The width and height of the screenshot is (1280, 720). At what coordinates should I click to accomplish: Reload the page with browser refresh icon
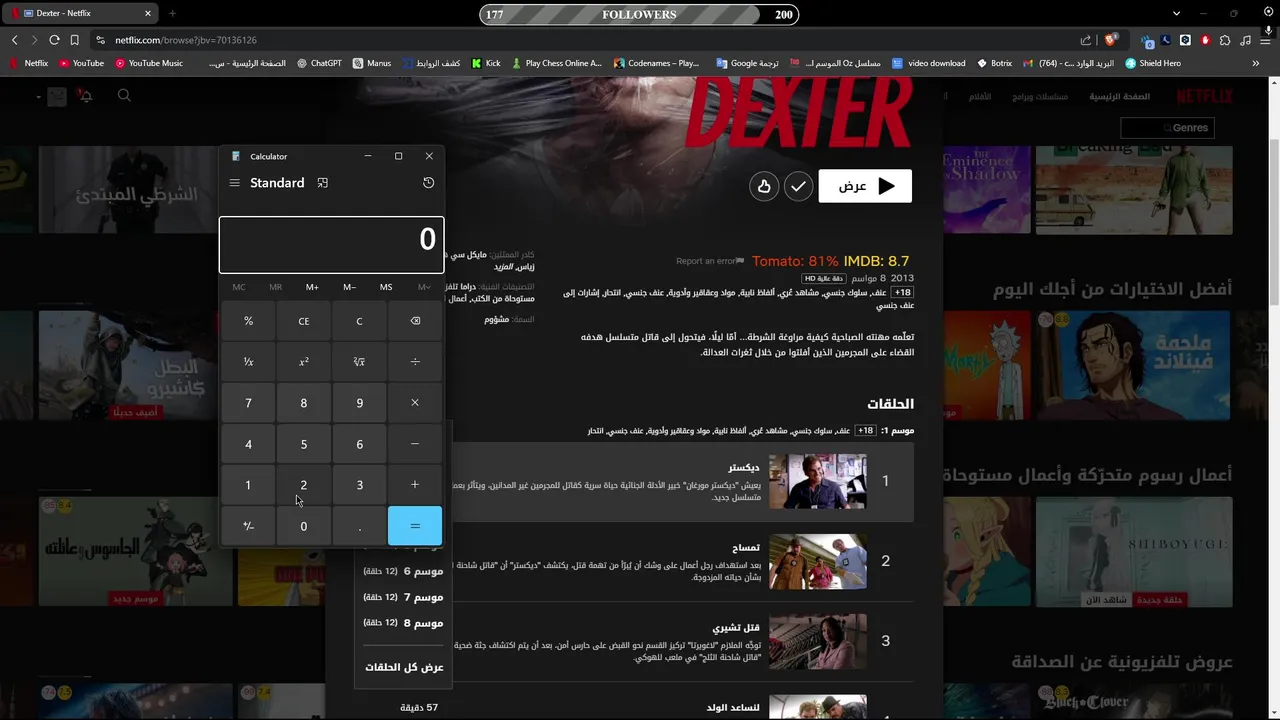(x=54, y=40)
